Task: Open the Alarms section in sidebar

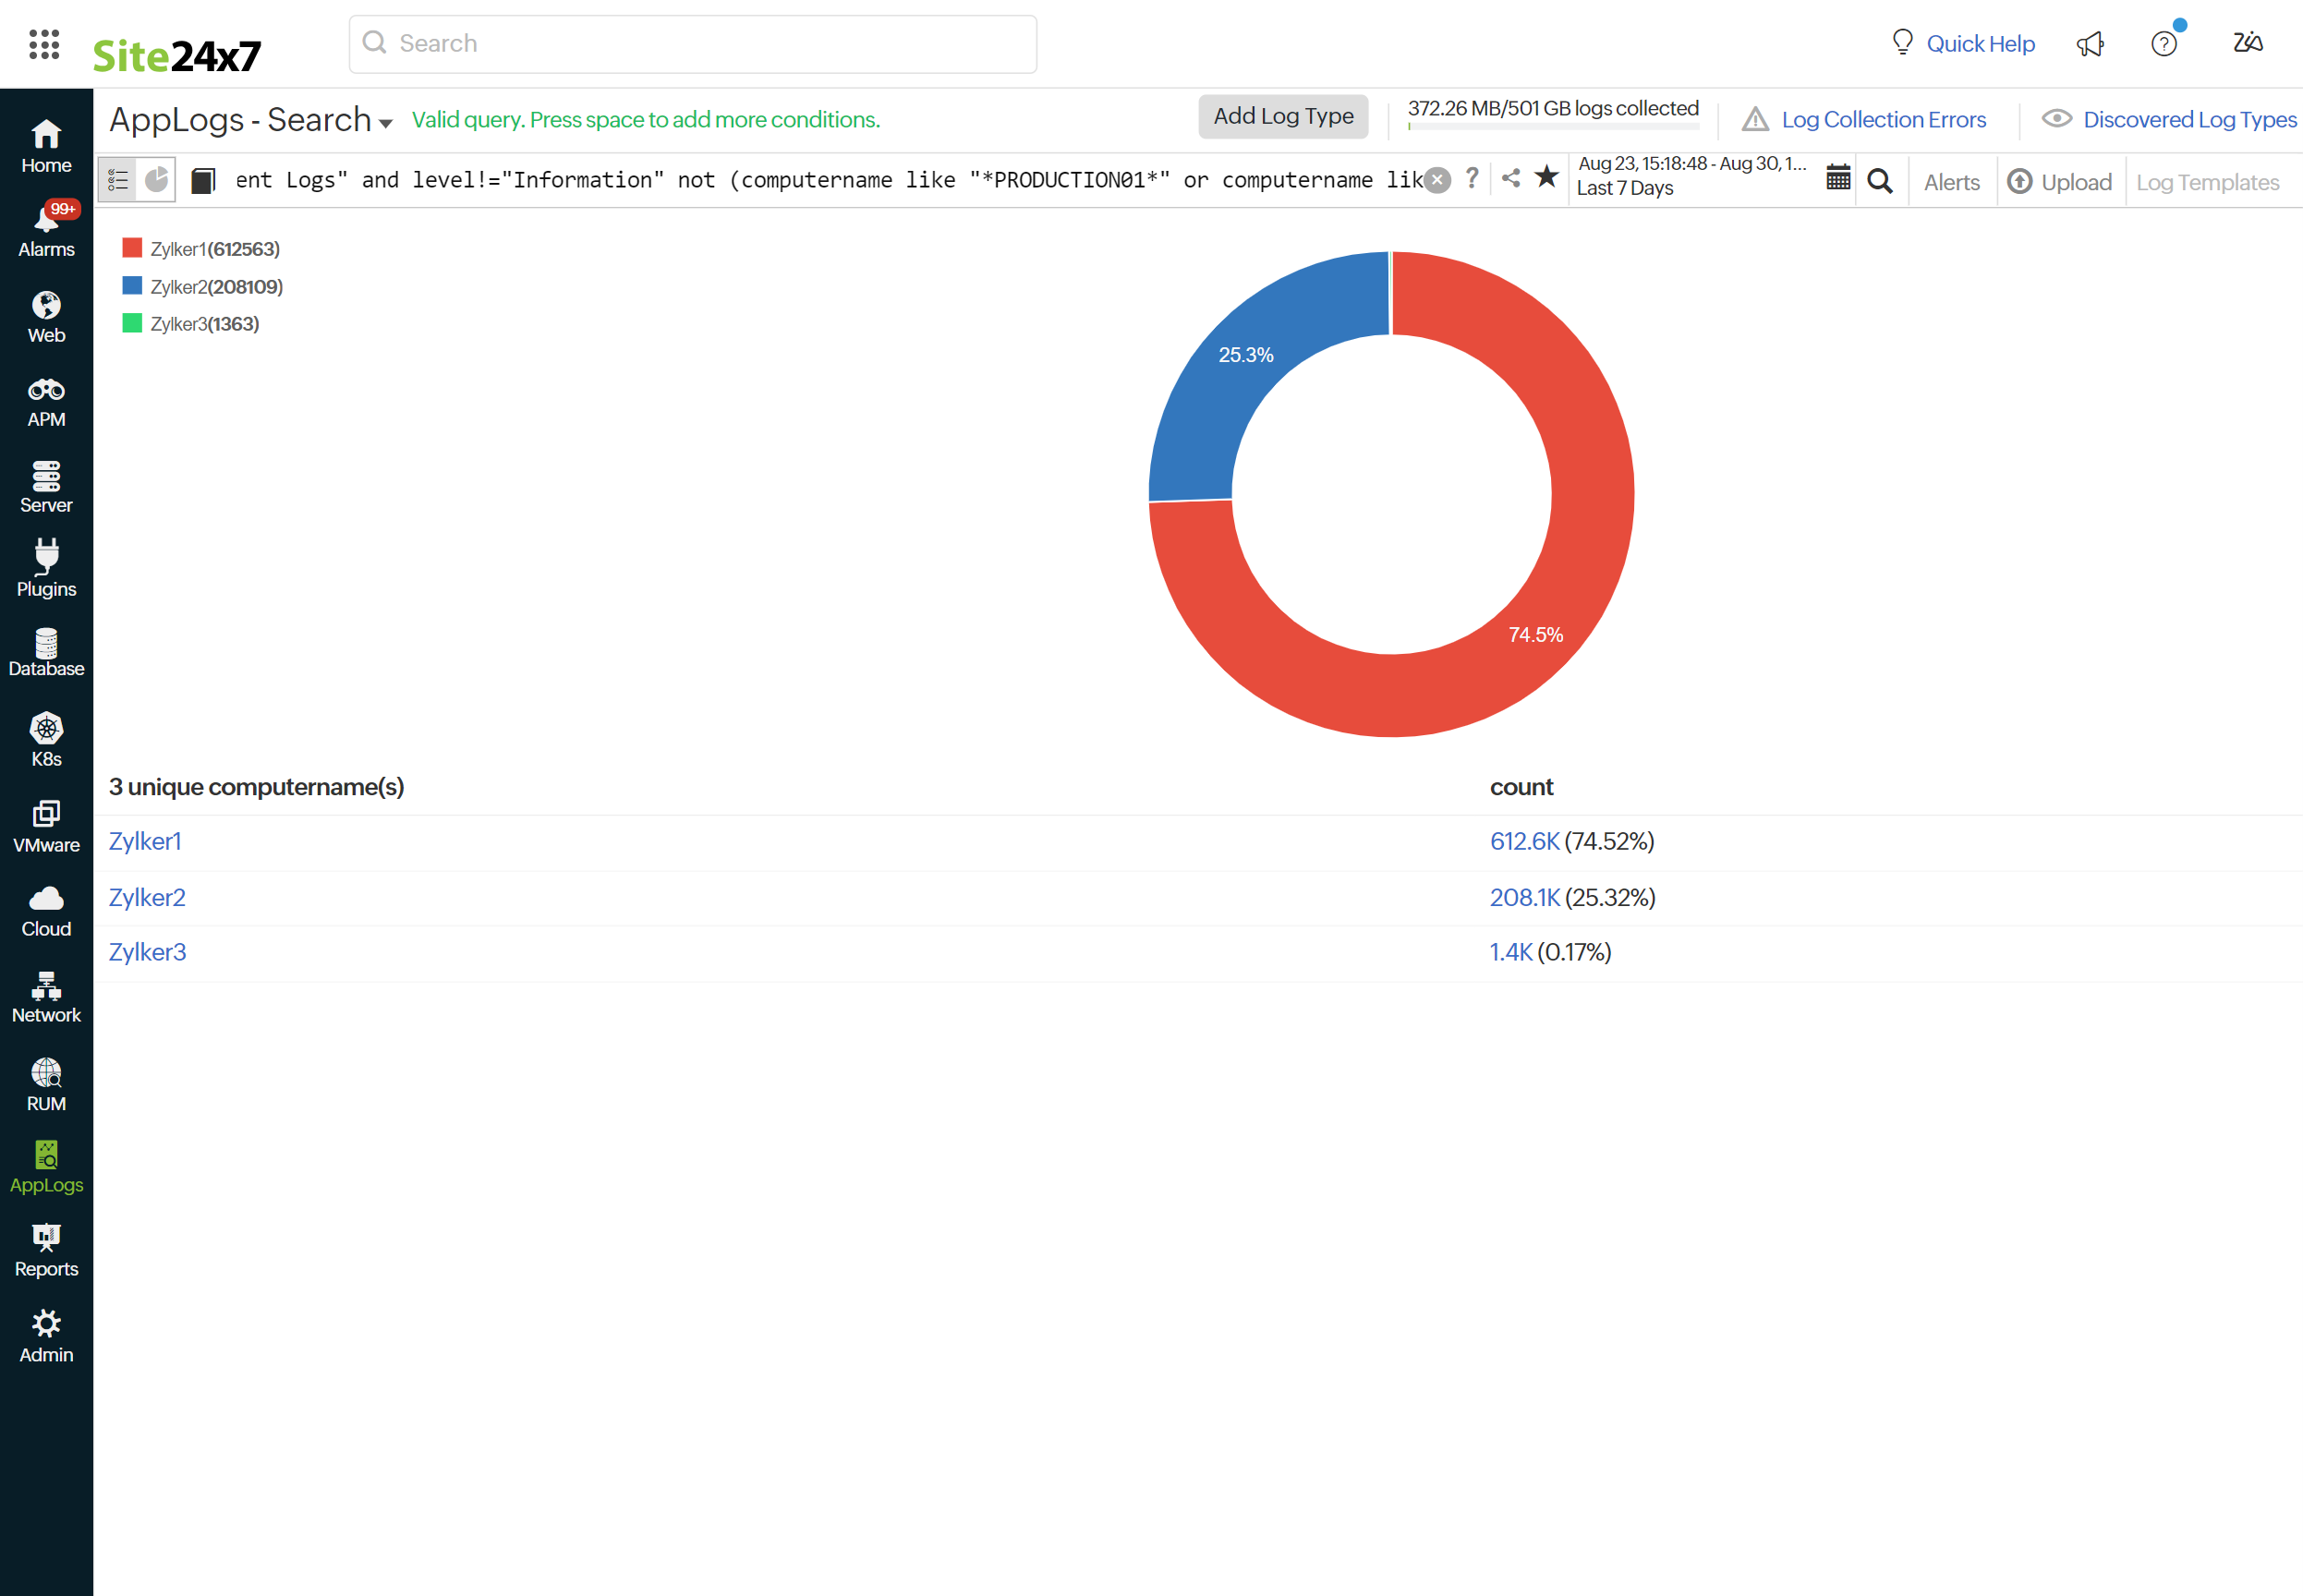Action: [46, 230]
